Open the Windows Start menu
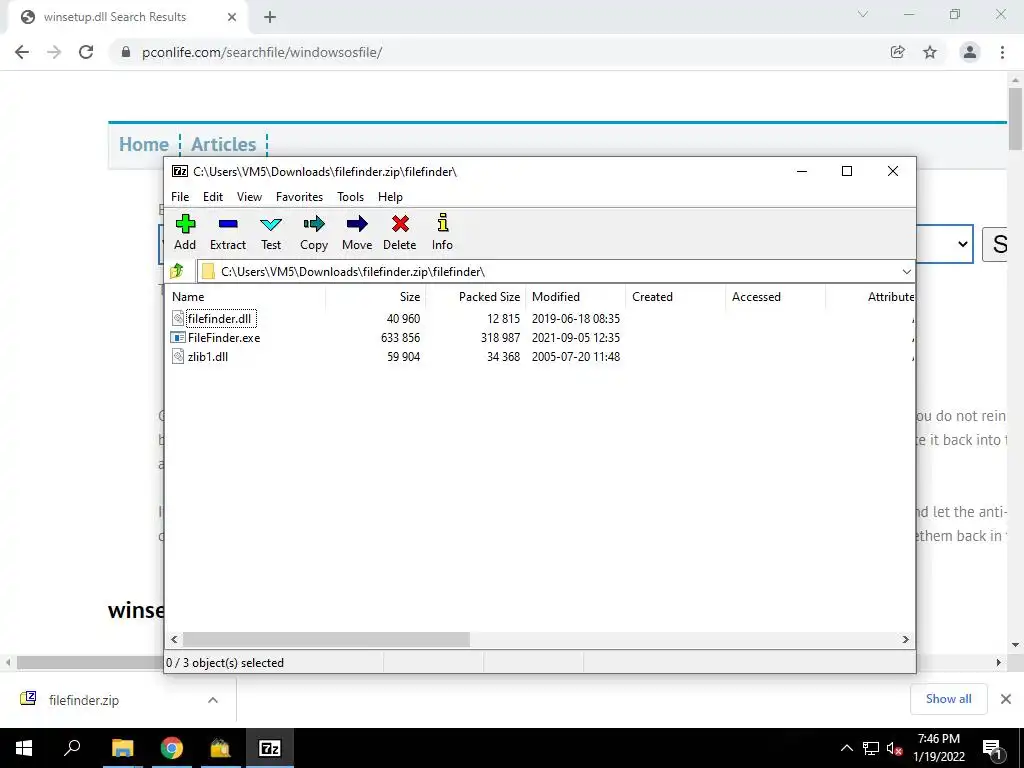The image size is (1024, 768). pyautogui.click(x=24, y=748)
